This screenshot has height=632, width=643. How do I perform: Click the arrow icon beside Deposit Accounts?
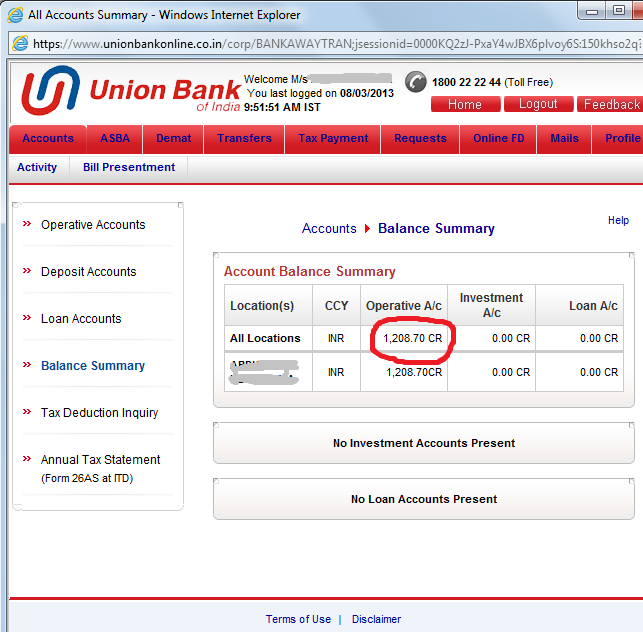pos(27,271)
